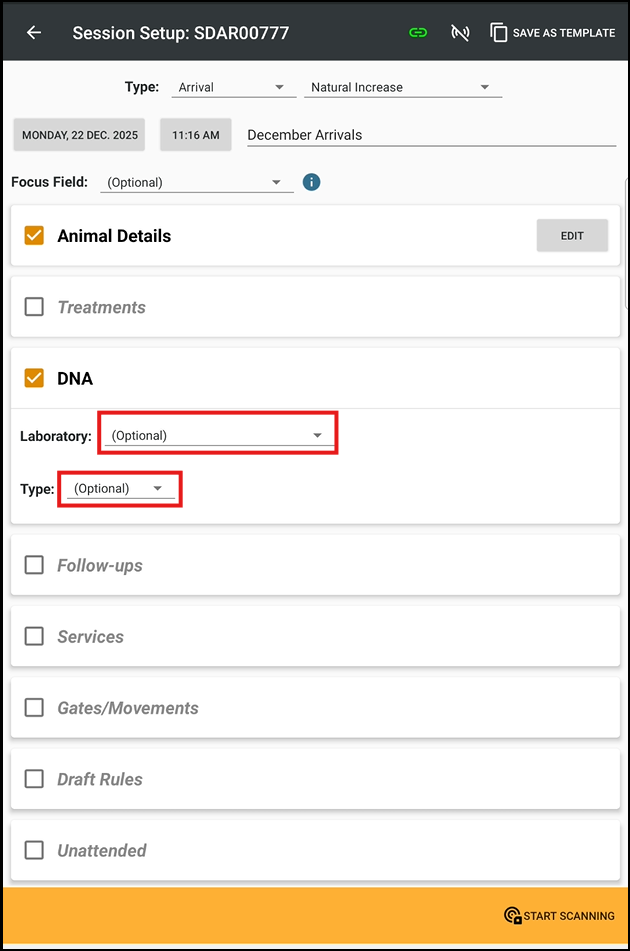
Task: Click the 11:16 AM time button
Action: (196, 135)
